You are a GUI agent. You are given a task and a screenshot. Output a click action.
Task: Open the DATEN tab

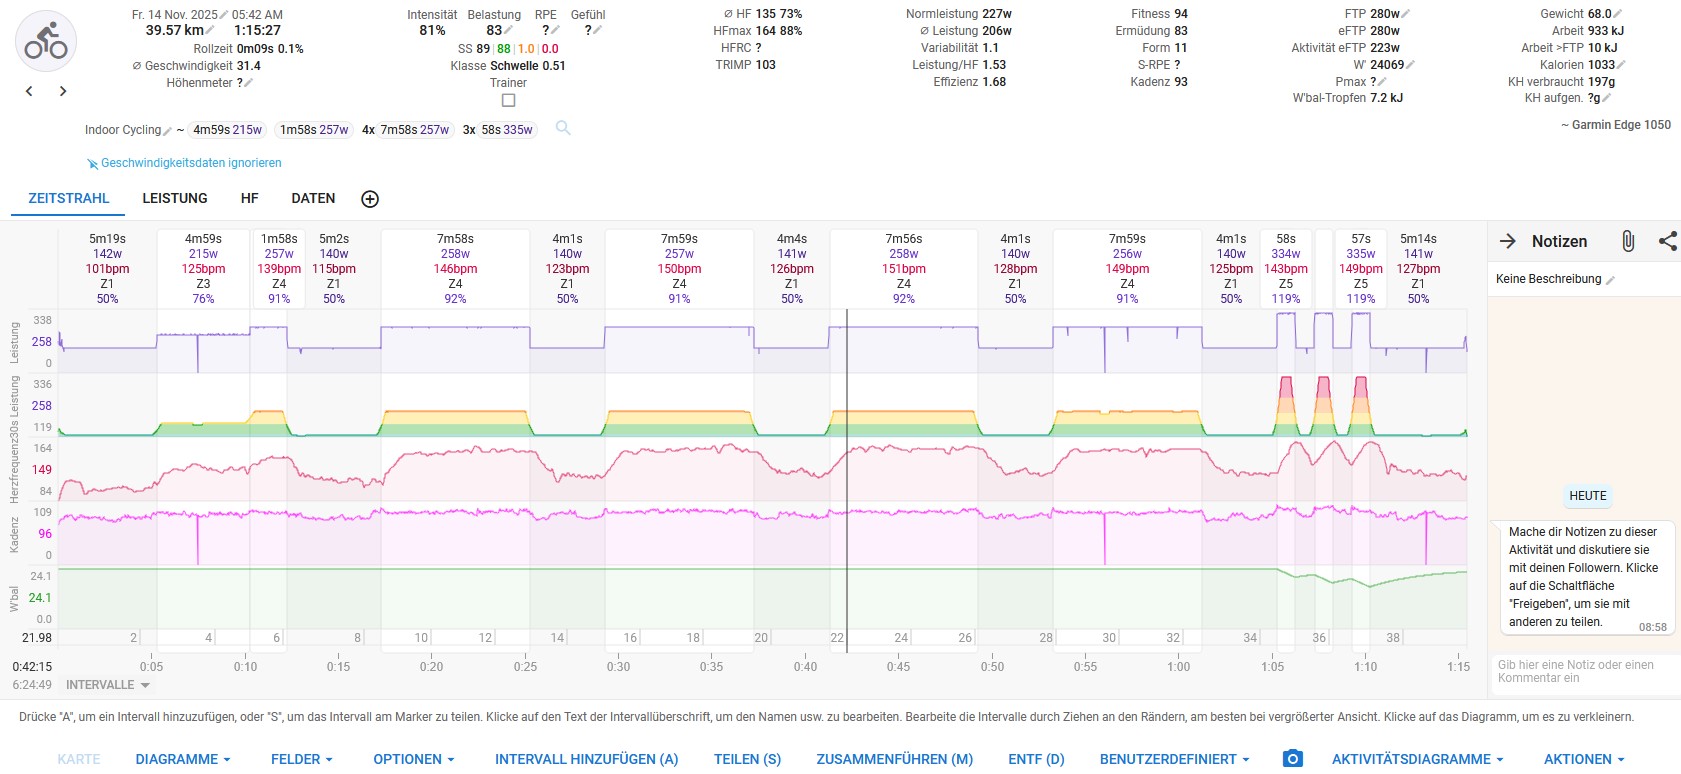point(313,198)
